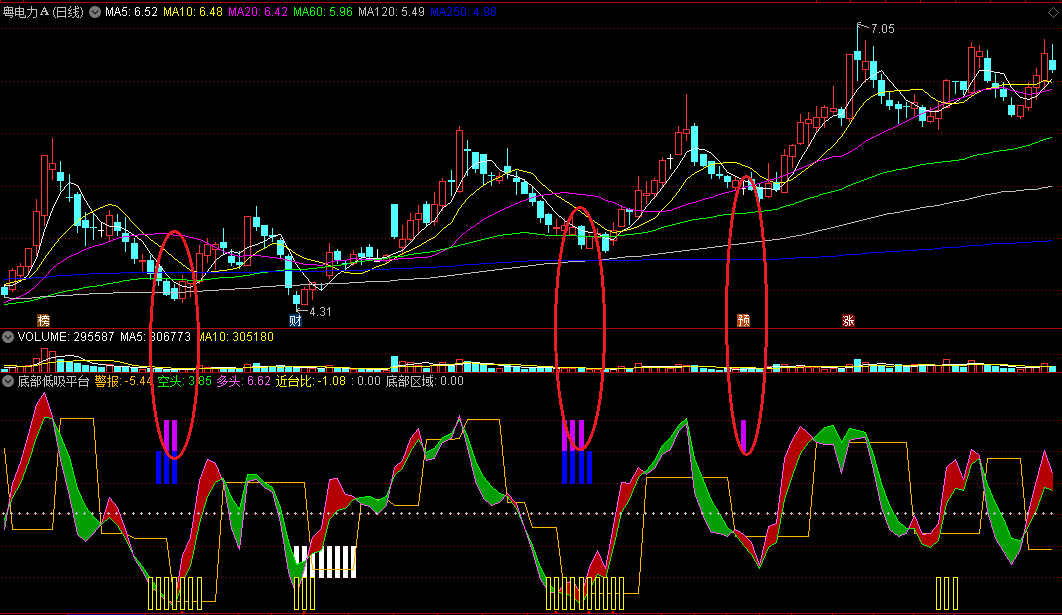1062x615 pixels.
Task: Select the volume MA5: 306773 label
Action: point(155,337)
